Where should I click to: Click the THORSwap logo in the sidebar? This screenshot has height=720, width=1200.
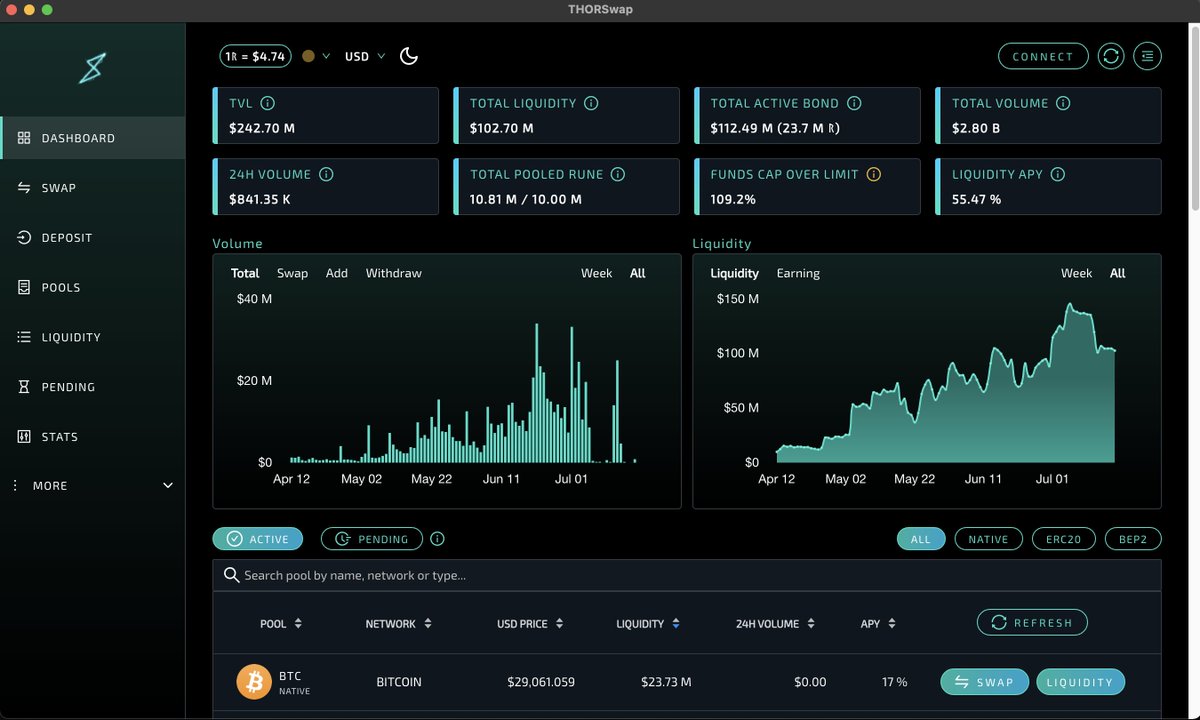[x=93, y=68]
